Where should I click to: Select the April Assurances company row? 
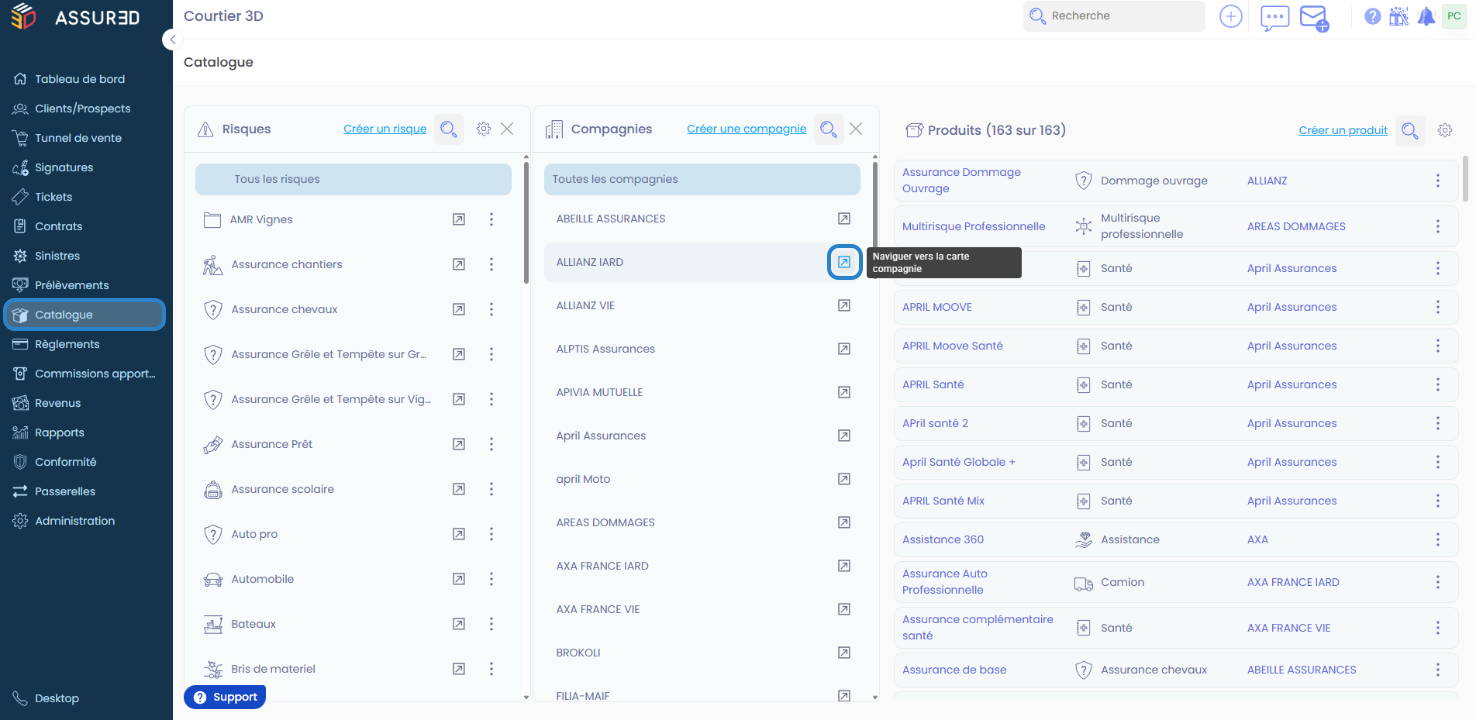704,436
